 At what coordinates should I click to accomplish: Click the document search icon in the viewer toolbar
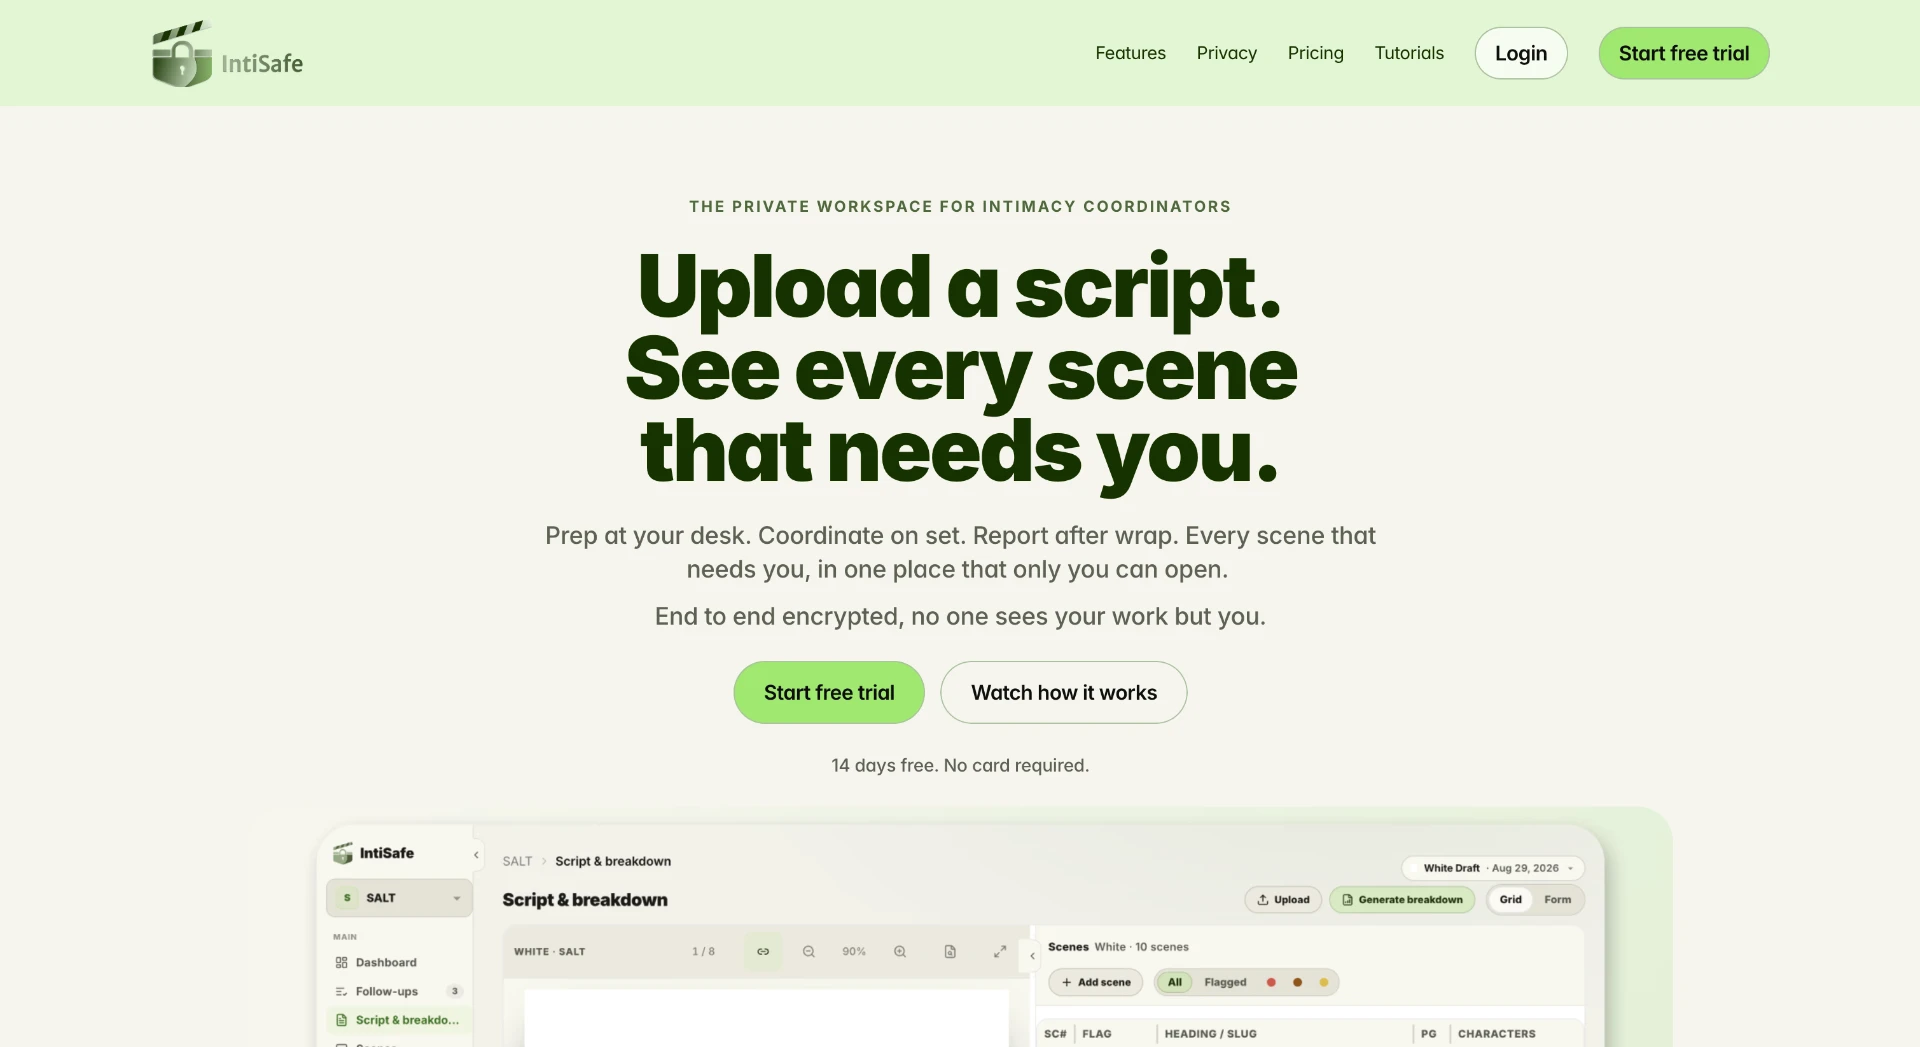click(x=950, y=951)
